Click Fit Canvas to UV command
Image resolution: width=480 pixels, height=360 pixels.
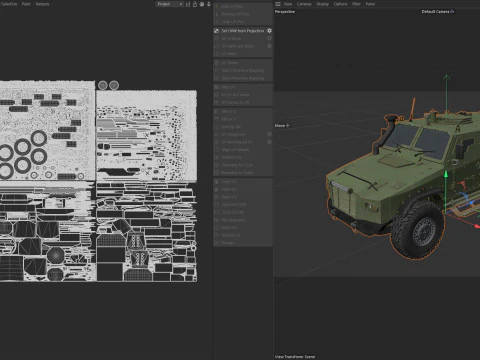point(235,102)
